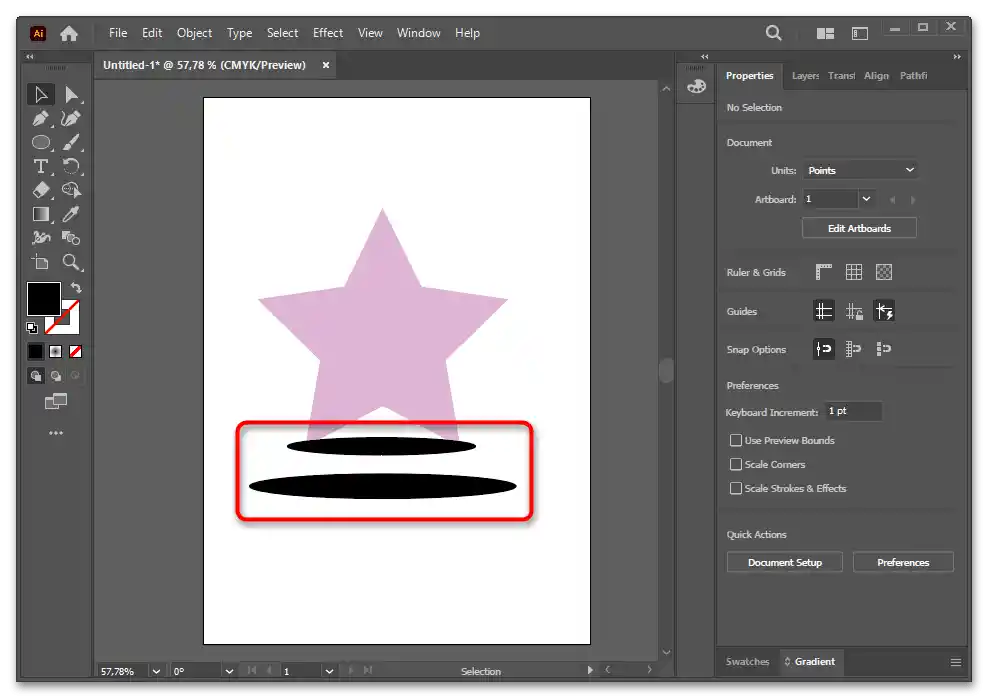The image size is (988, 698).
Task: Toggle the transparency grid icon
Action: 884,272
